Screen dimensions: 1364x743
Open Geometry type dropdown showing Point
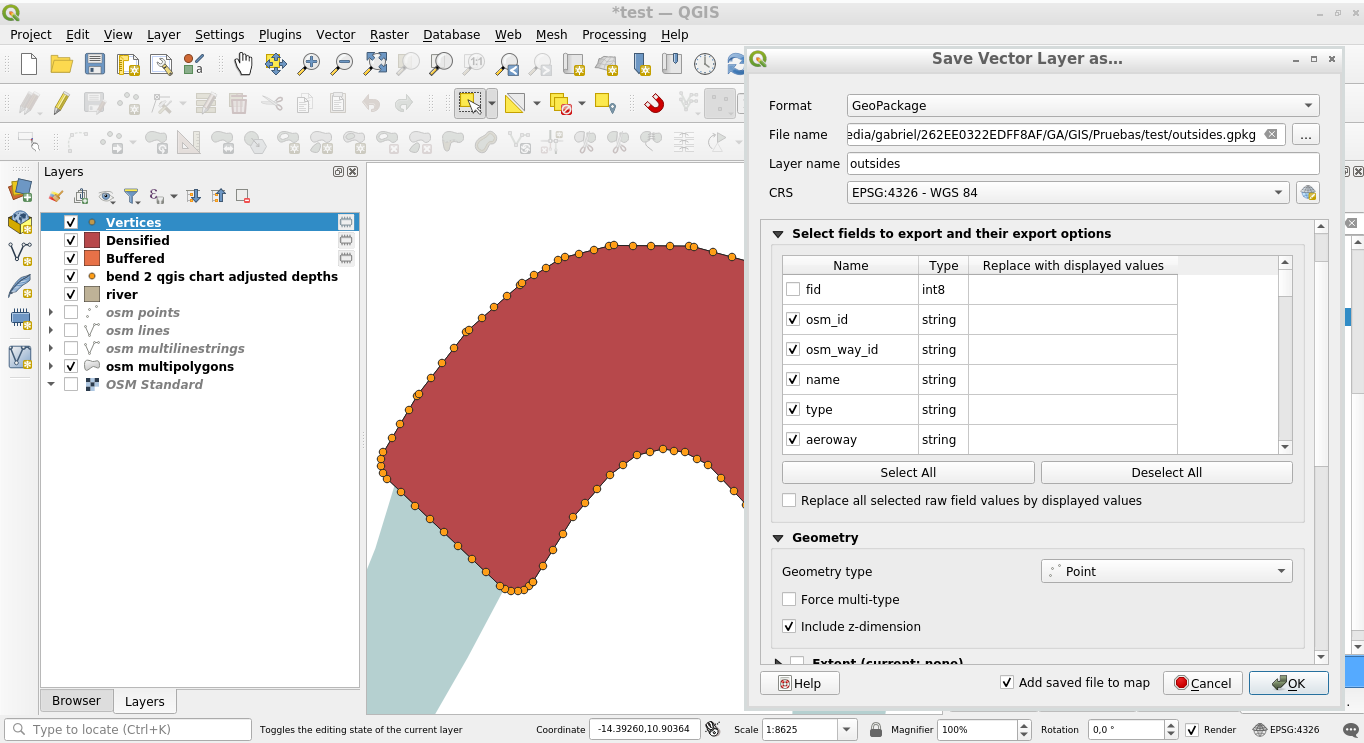click(1167, 571)
